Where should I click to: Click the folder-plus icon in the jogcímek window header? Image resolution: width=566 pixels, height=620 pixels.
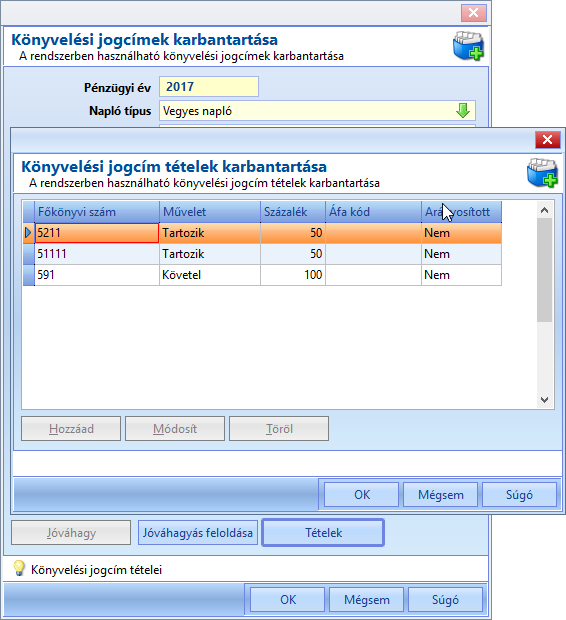coord(468,46)
